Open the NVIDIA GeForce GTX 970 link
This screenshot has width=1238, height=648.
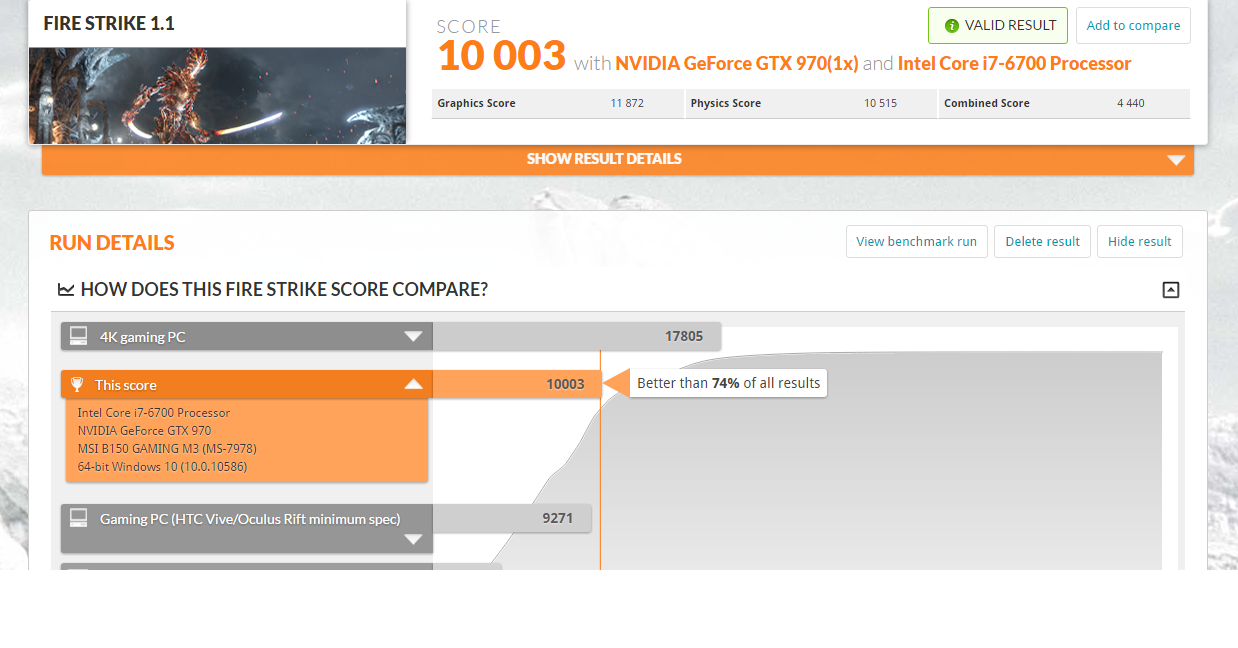(x=737, y=64)
